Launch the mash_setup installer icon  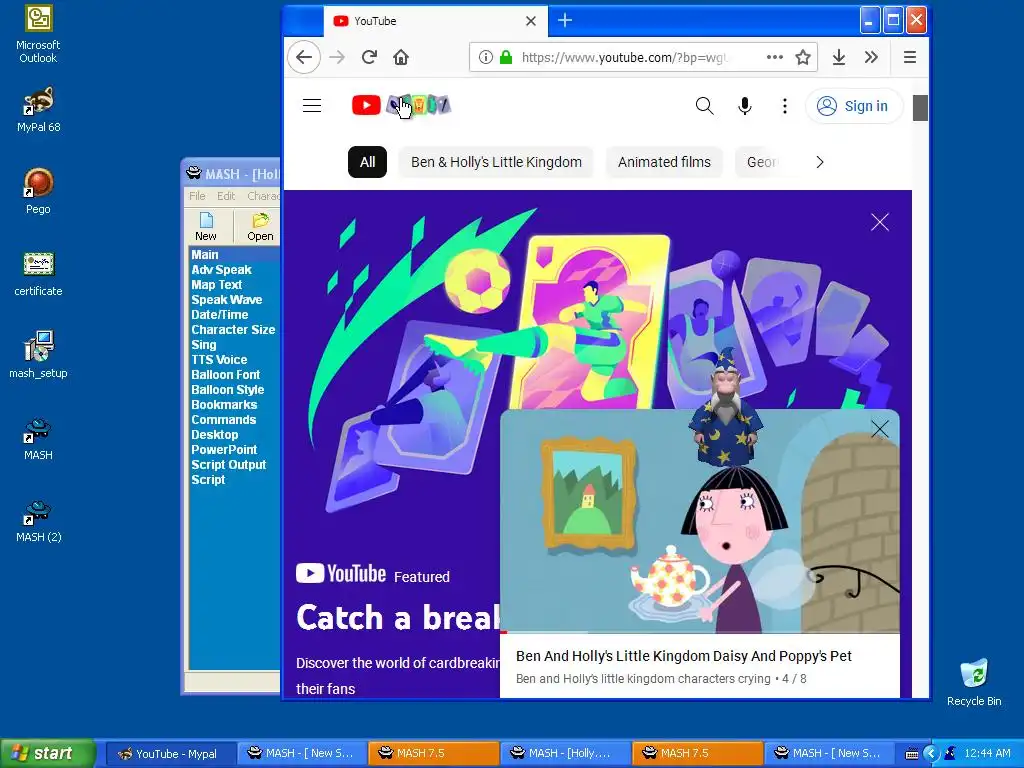tap(38, 355)
